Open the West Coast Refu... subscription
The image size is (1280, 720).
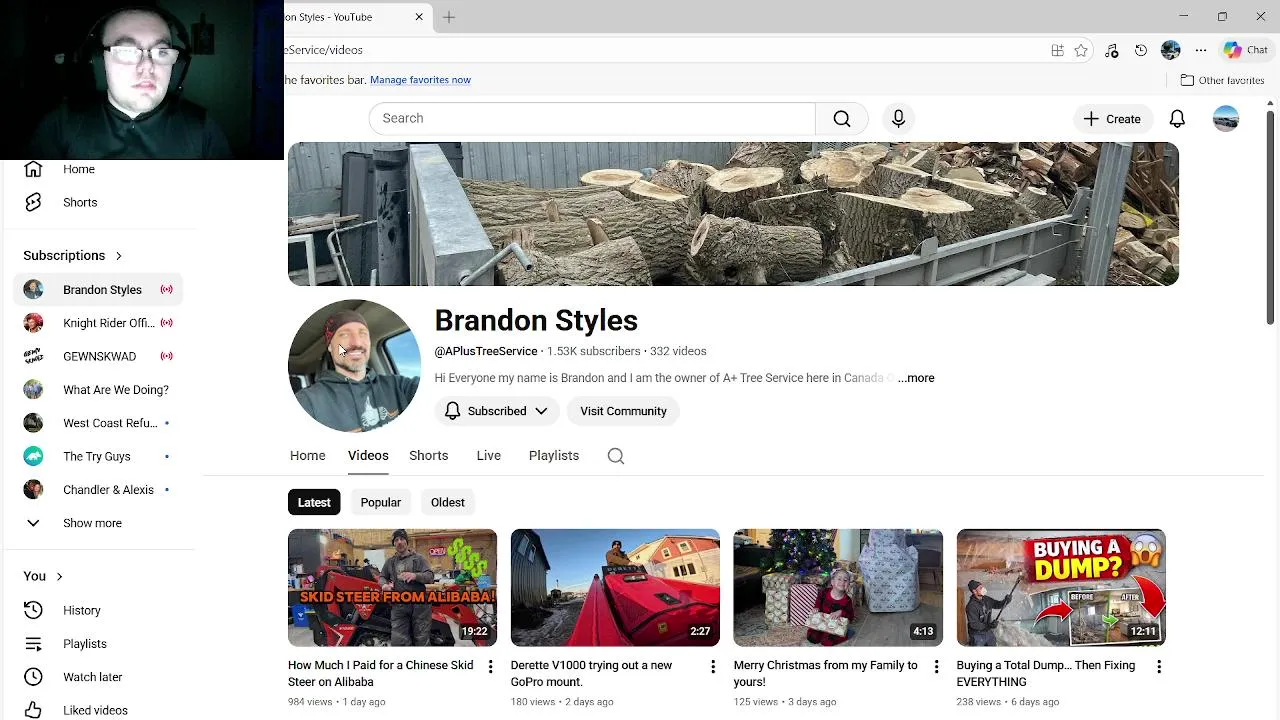click(98, 423)
